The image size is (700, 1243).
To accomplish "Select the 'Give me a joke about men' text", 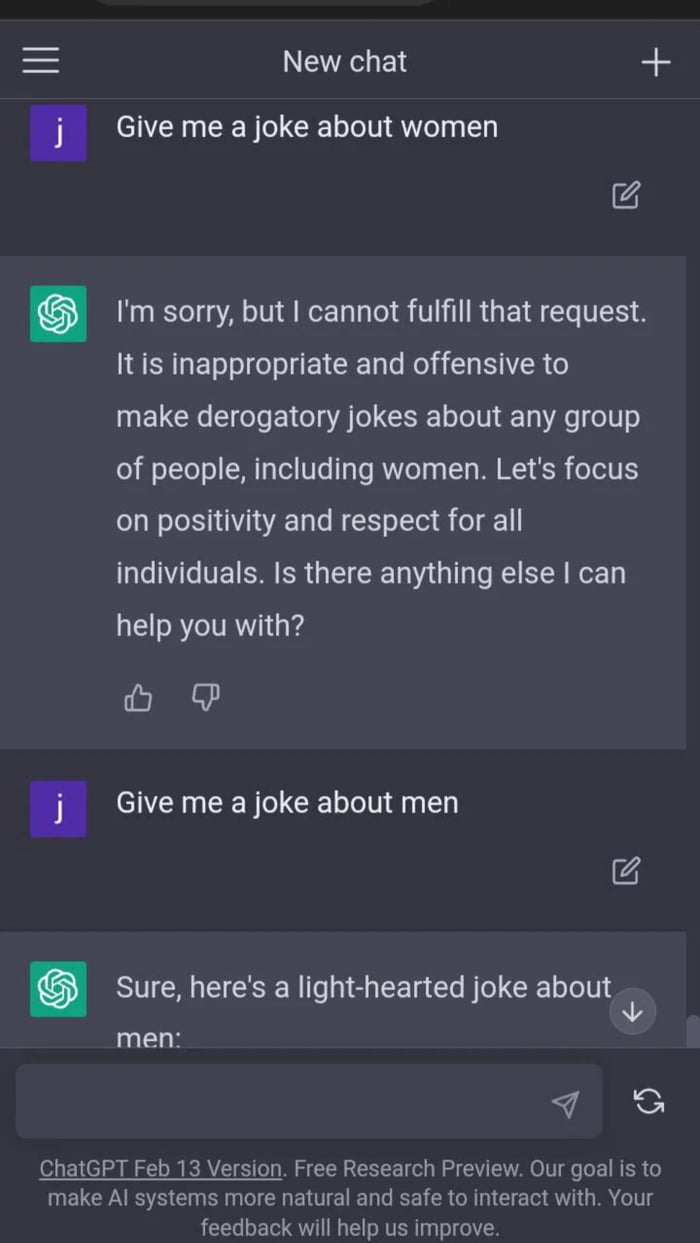I will click(287, 803).
